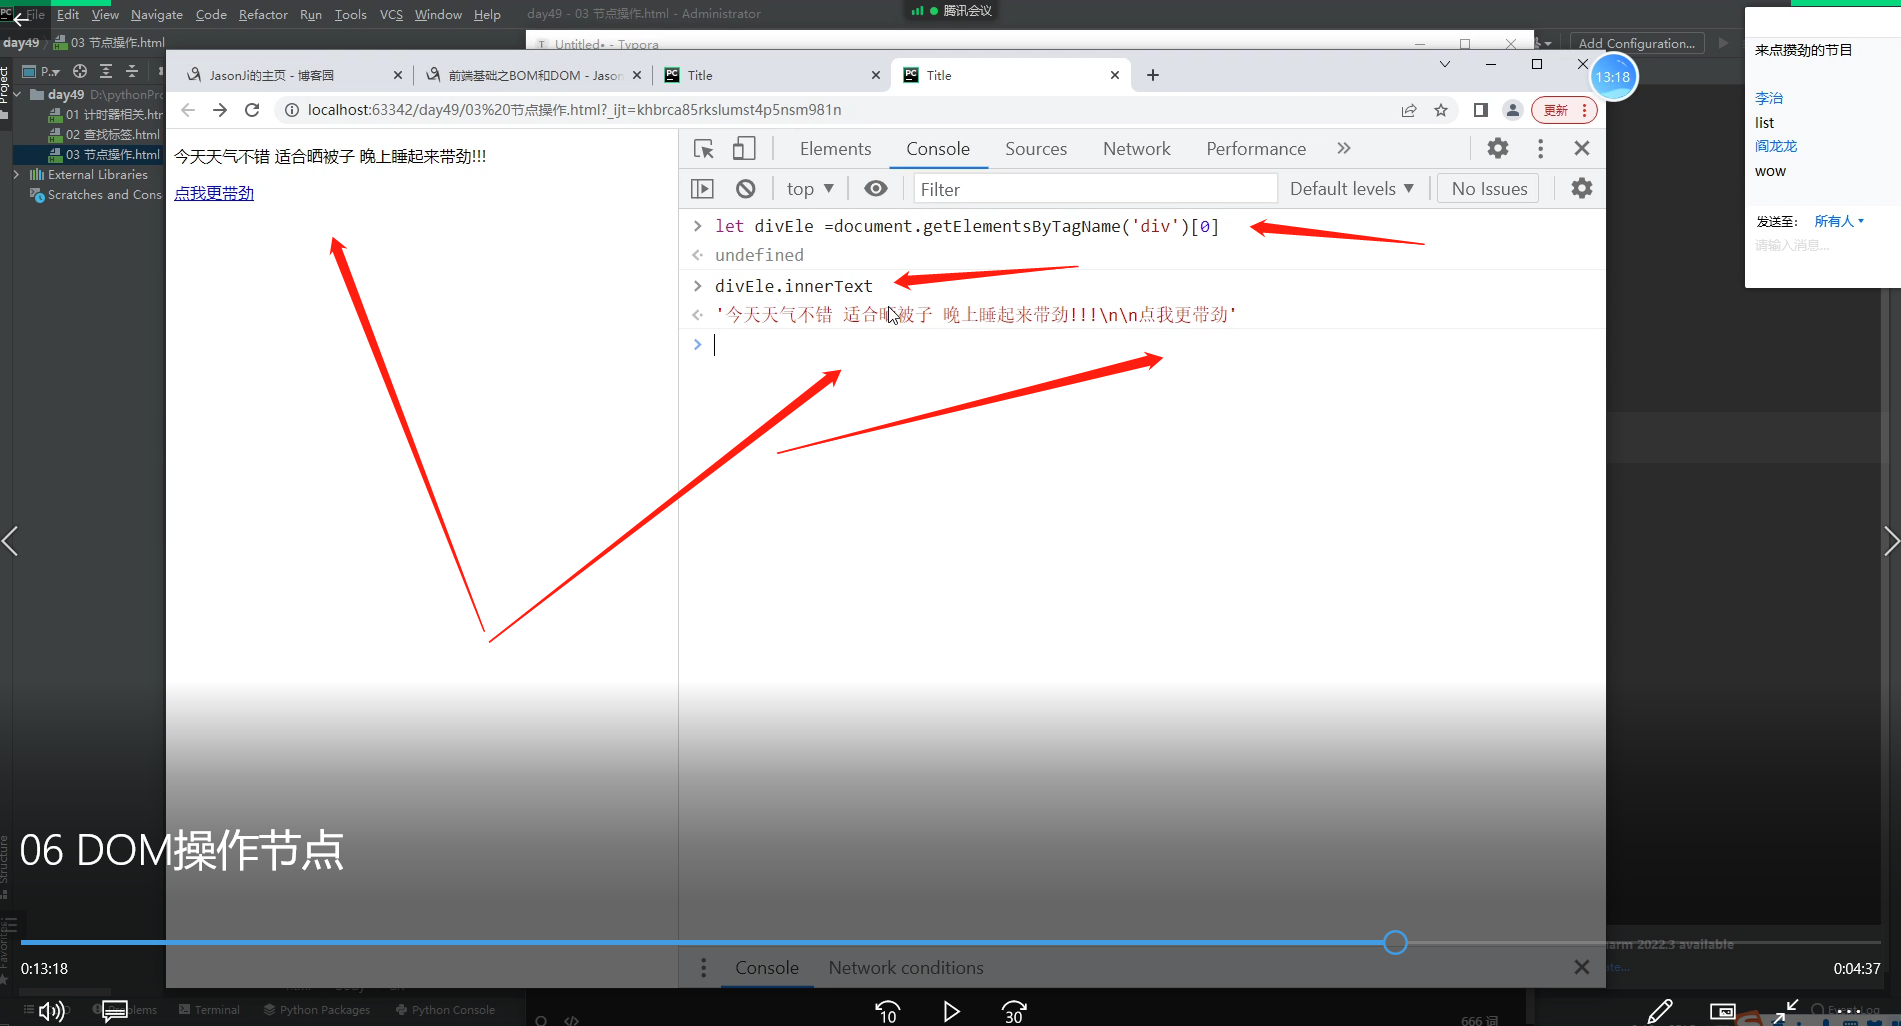
Task: Click the 李治 sender name in chat
Action: (x=1769, y=98)
